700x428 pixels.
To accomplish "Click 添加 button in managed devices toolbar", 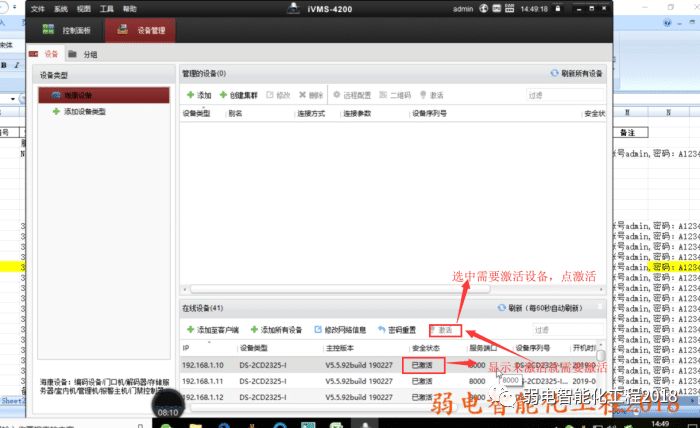I will [x=199, y=95].
